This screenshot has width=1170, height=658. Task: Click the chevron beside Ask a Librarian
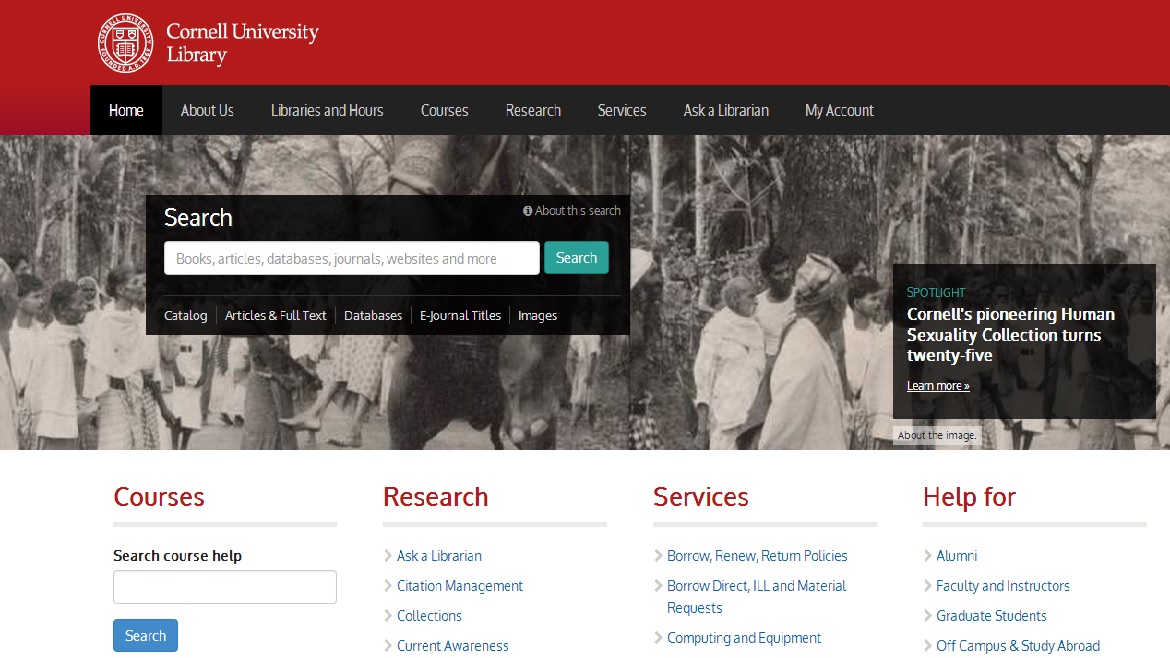(387, 555)
